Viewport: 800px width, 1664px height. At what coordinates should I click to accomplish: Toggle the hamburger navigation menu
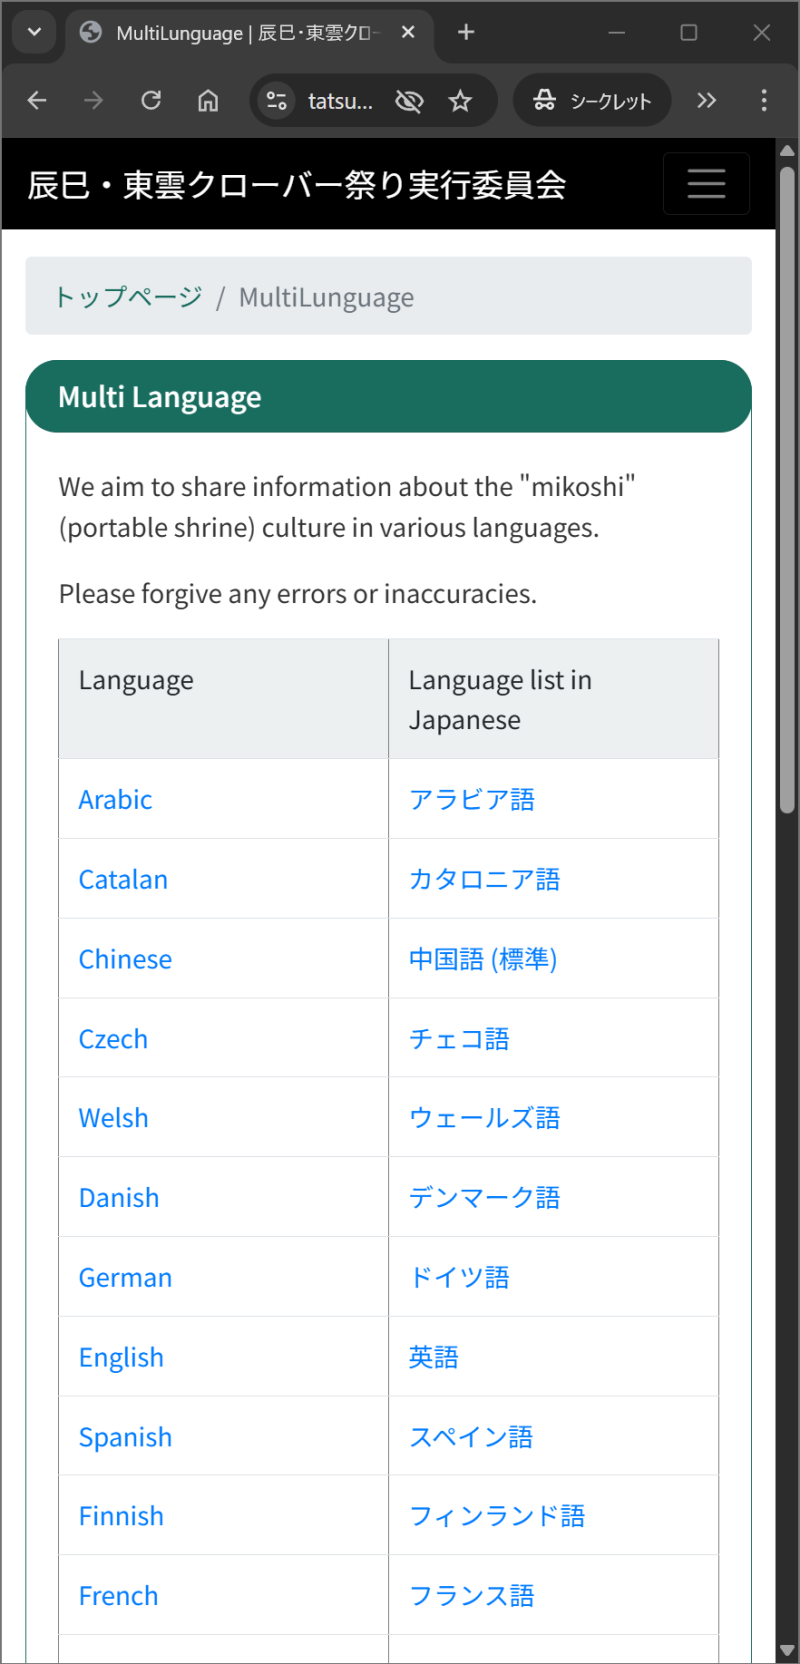click(x=706, y=184)
